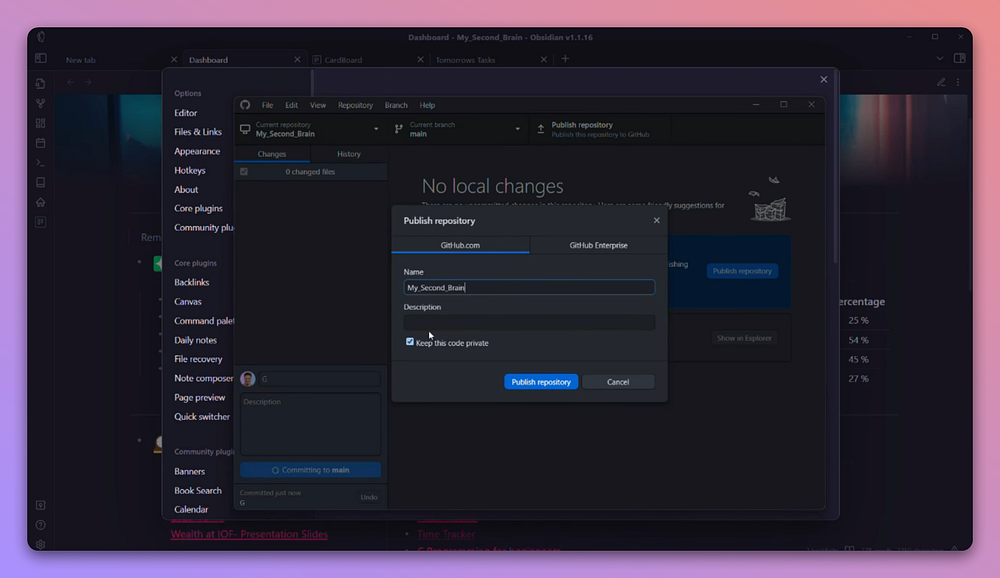Image resolution: width=1000 pixels, height=578 pixels.
Task: Open the new tab plus icon
Action: coord(565,59)
